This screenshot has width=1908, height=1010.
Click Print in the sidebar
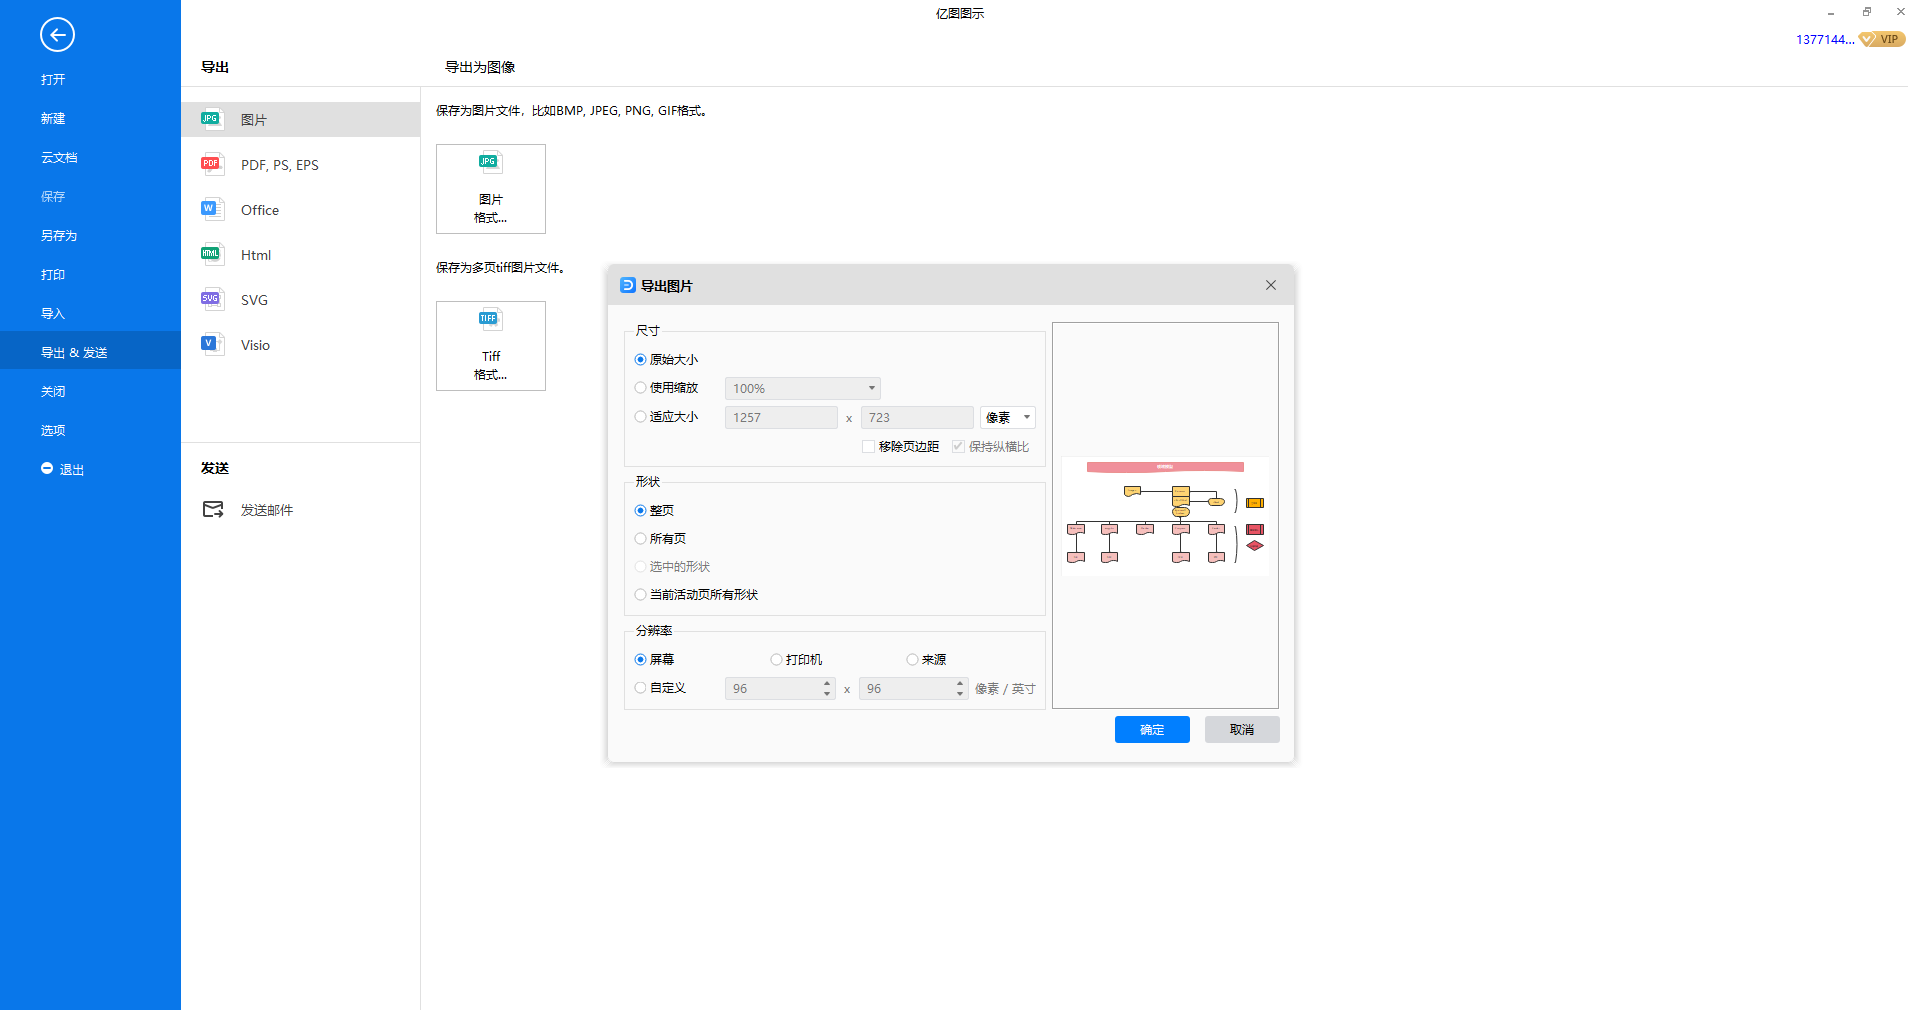53,275
